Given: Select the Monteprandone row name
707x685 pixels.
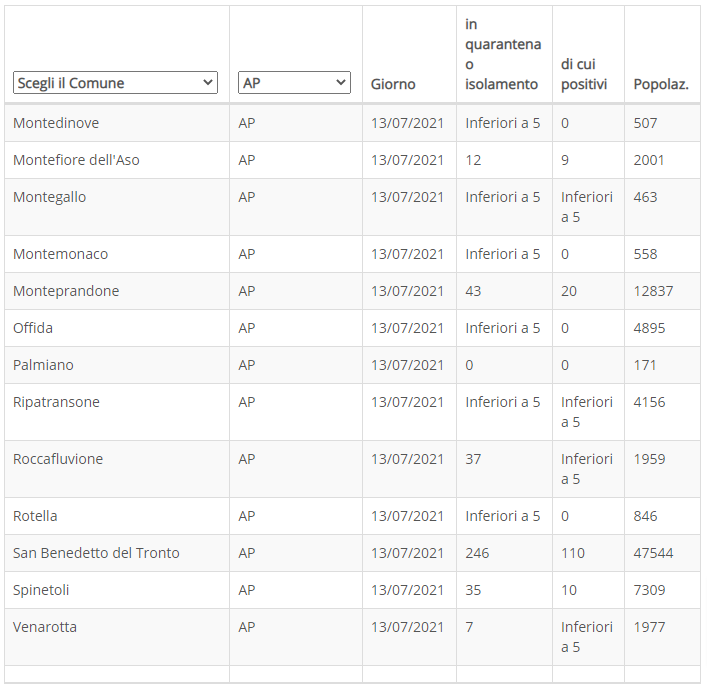Looking at the screenshot, I should (66, 291).
